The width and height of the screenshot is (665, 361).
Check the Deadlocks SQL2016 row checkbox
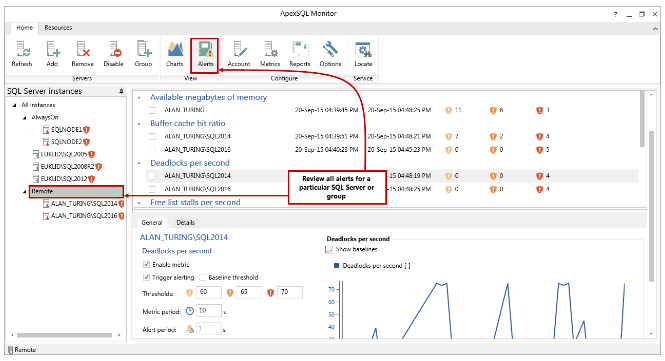click(x=152, y=189)
